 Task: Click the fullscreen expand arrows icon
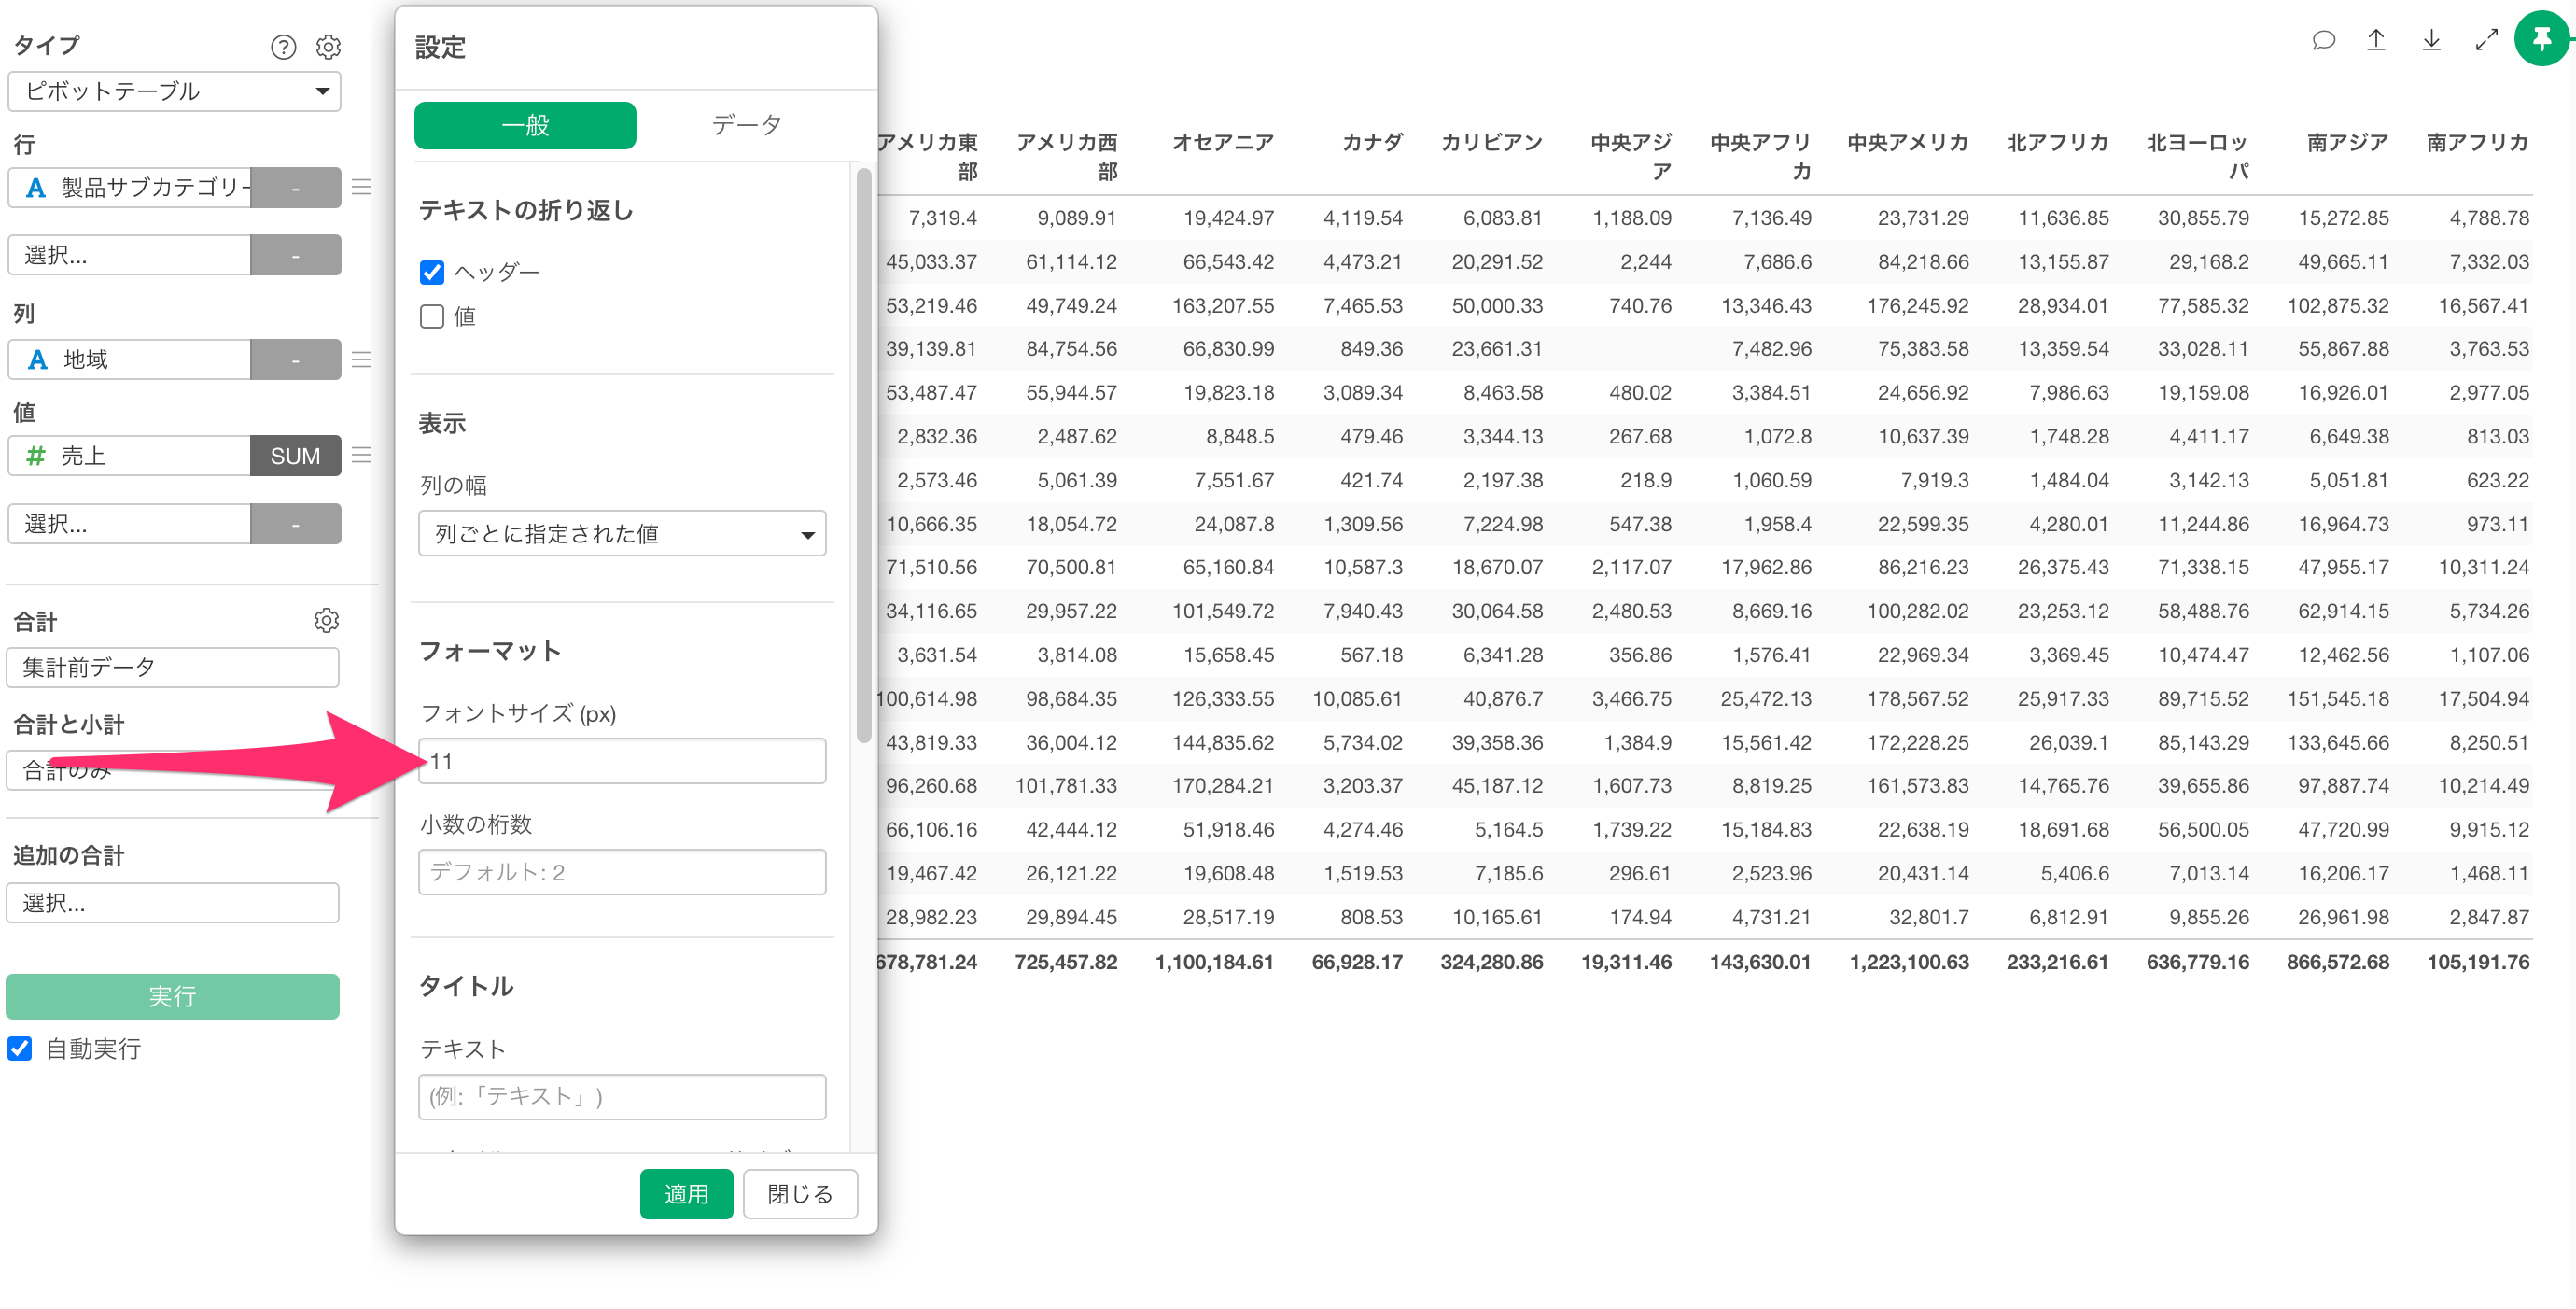click(x=2486, y=40)
